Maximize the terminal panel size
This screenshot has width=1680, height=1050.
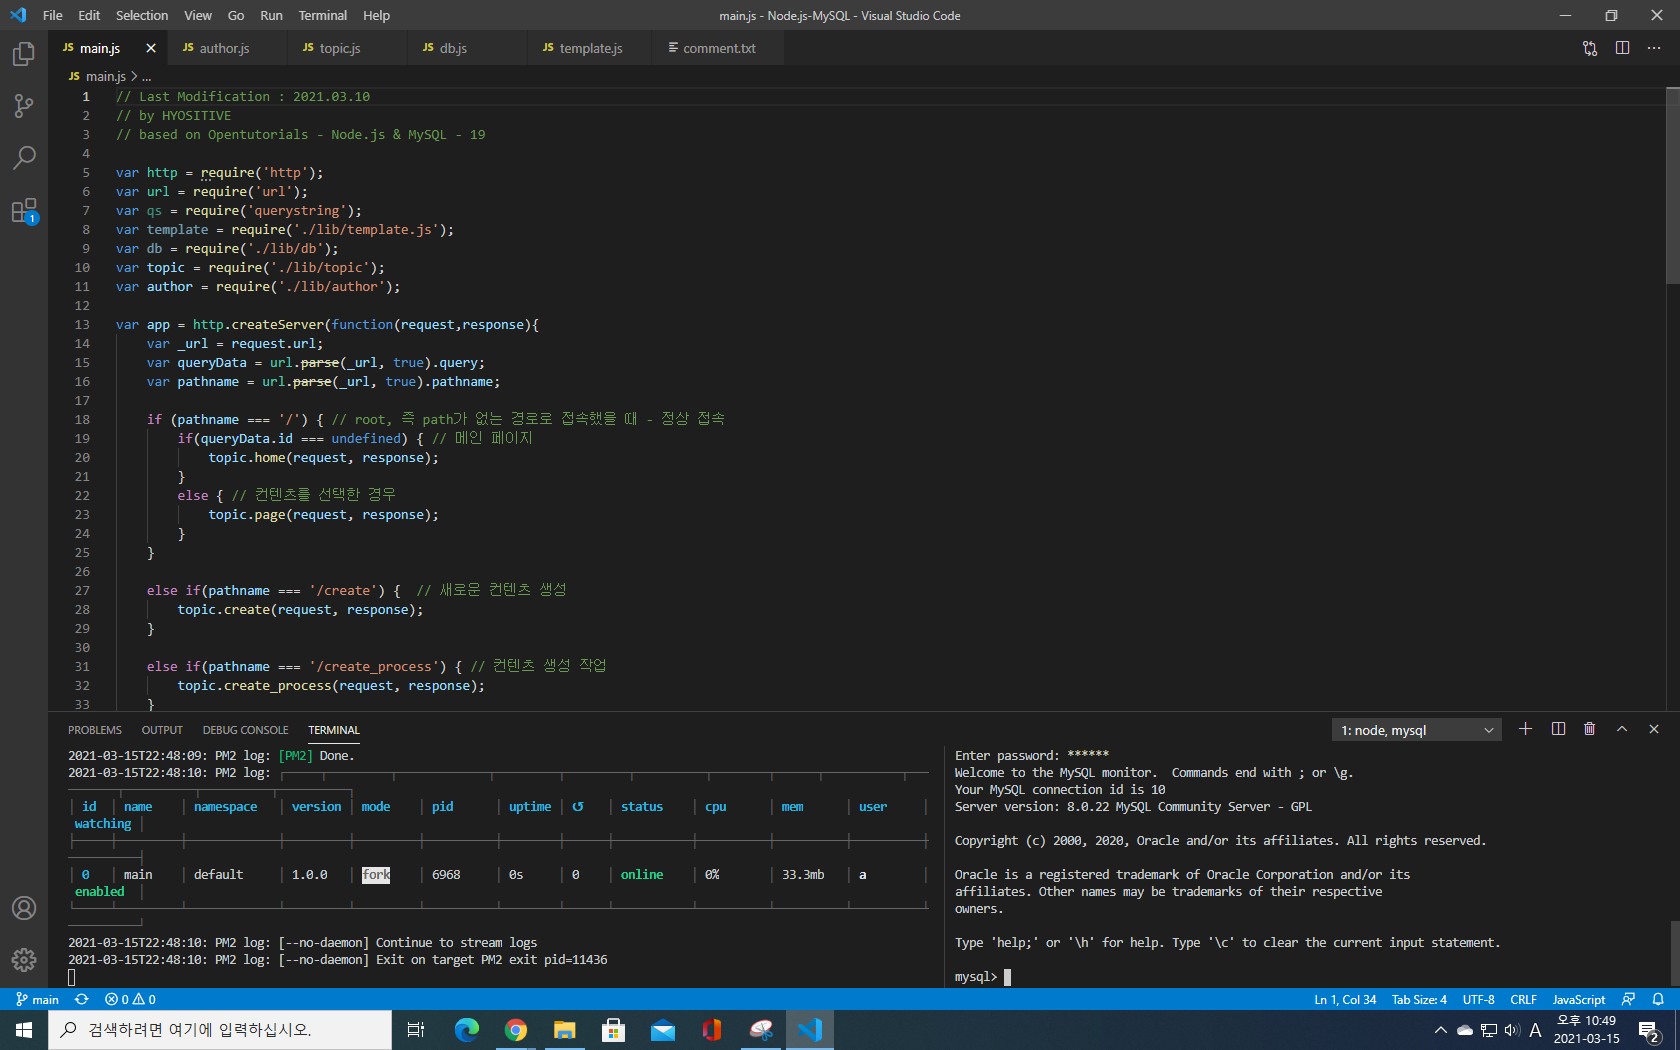pos(1622,729)
